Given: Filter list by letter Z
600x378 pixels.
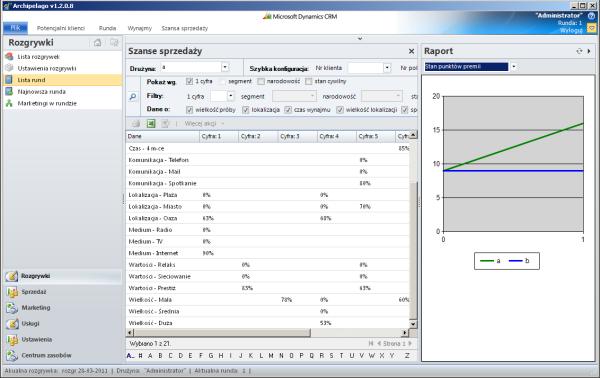Looking at the screenshot, I should pyautogui.click(x=407, y=356).
